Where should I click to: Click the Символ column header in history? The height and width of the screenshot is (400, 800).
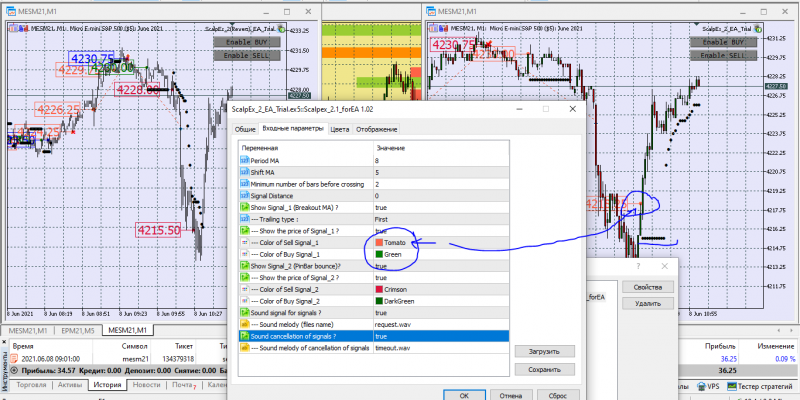click(135, 346)
